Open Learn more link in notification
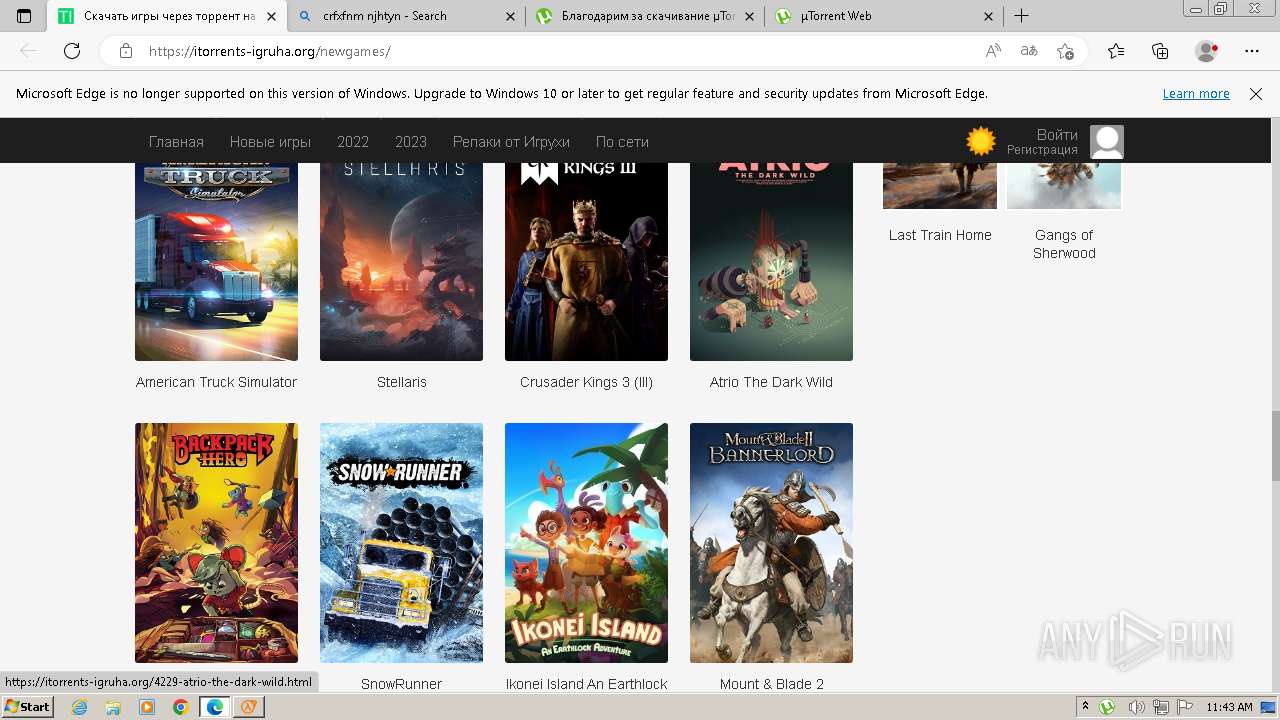 (1196, 93)
